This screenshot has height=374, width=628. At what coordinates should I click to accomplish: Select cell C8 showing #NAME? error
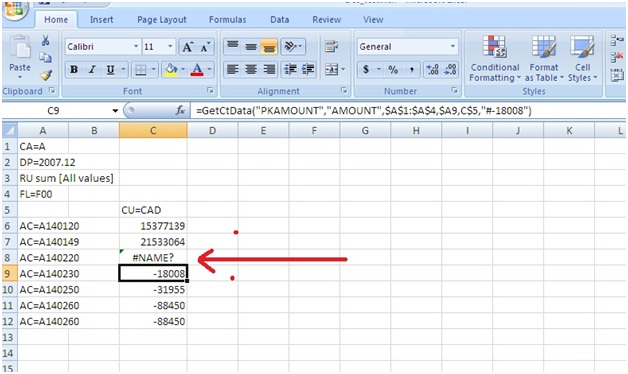coord(153,257)
